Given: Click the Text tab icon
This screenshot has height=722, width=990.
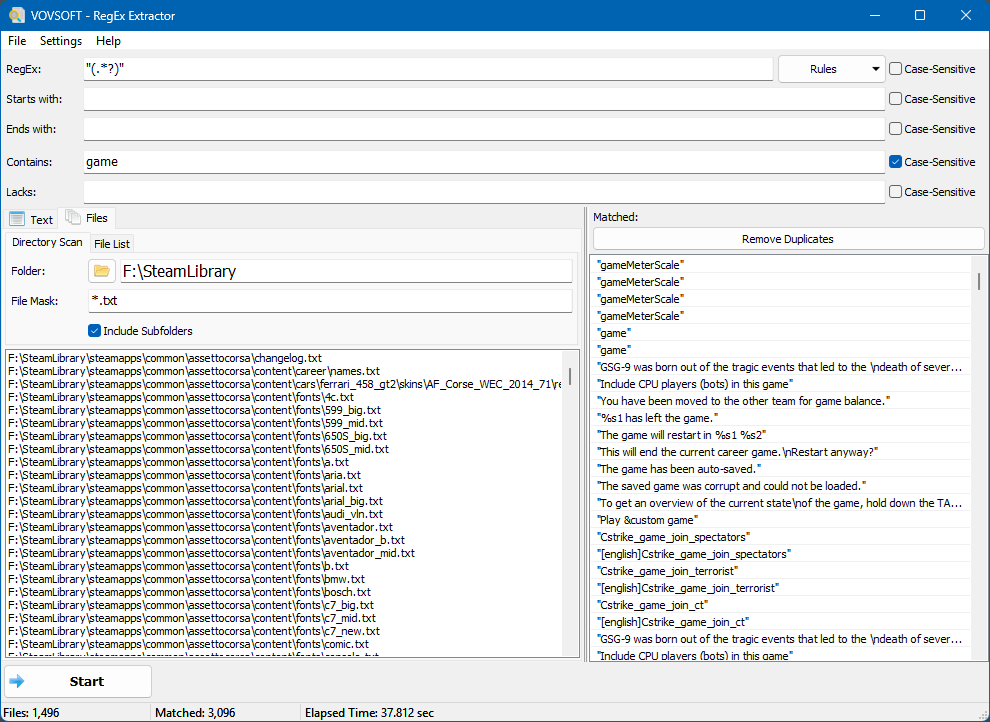Looking at the screenshot, I should point(17,219).
